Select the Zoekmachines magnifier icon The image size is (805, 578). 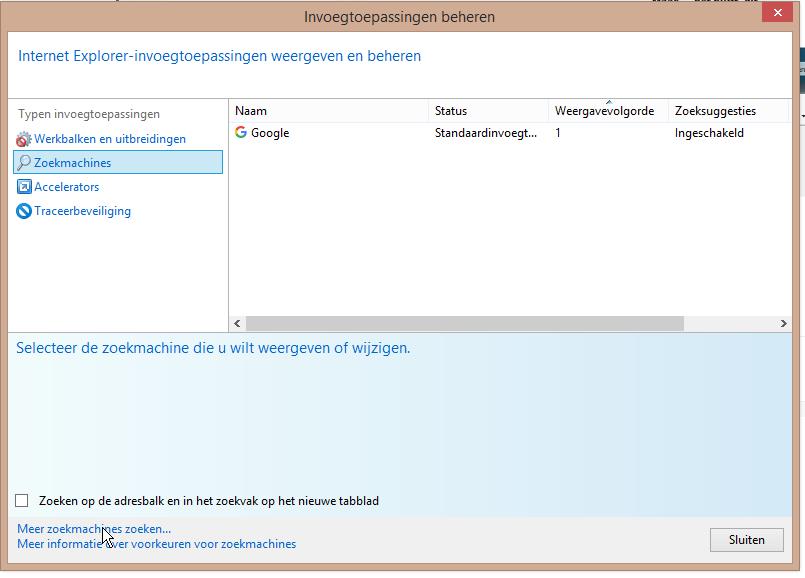[x=24, y=163]
